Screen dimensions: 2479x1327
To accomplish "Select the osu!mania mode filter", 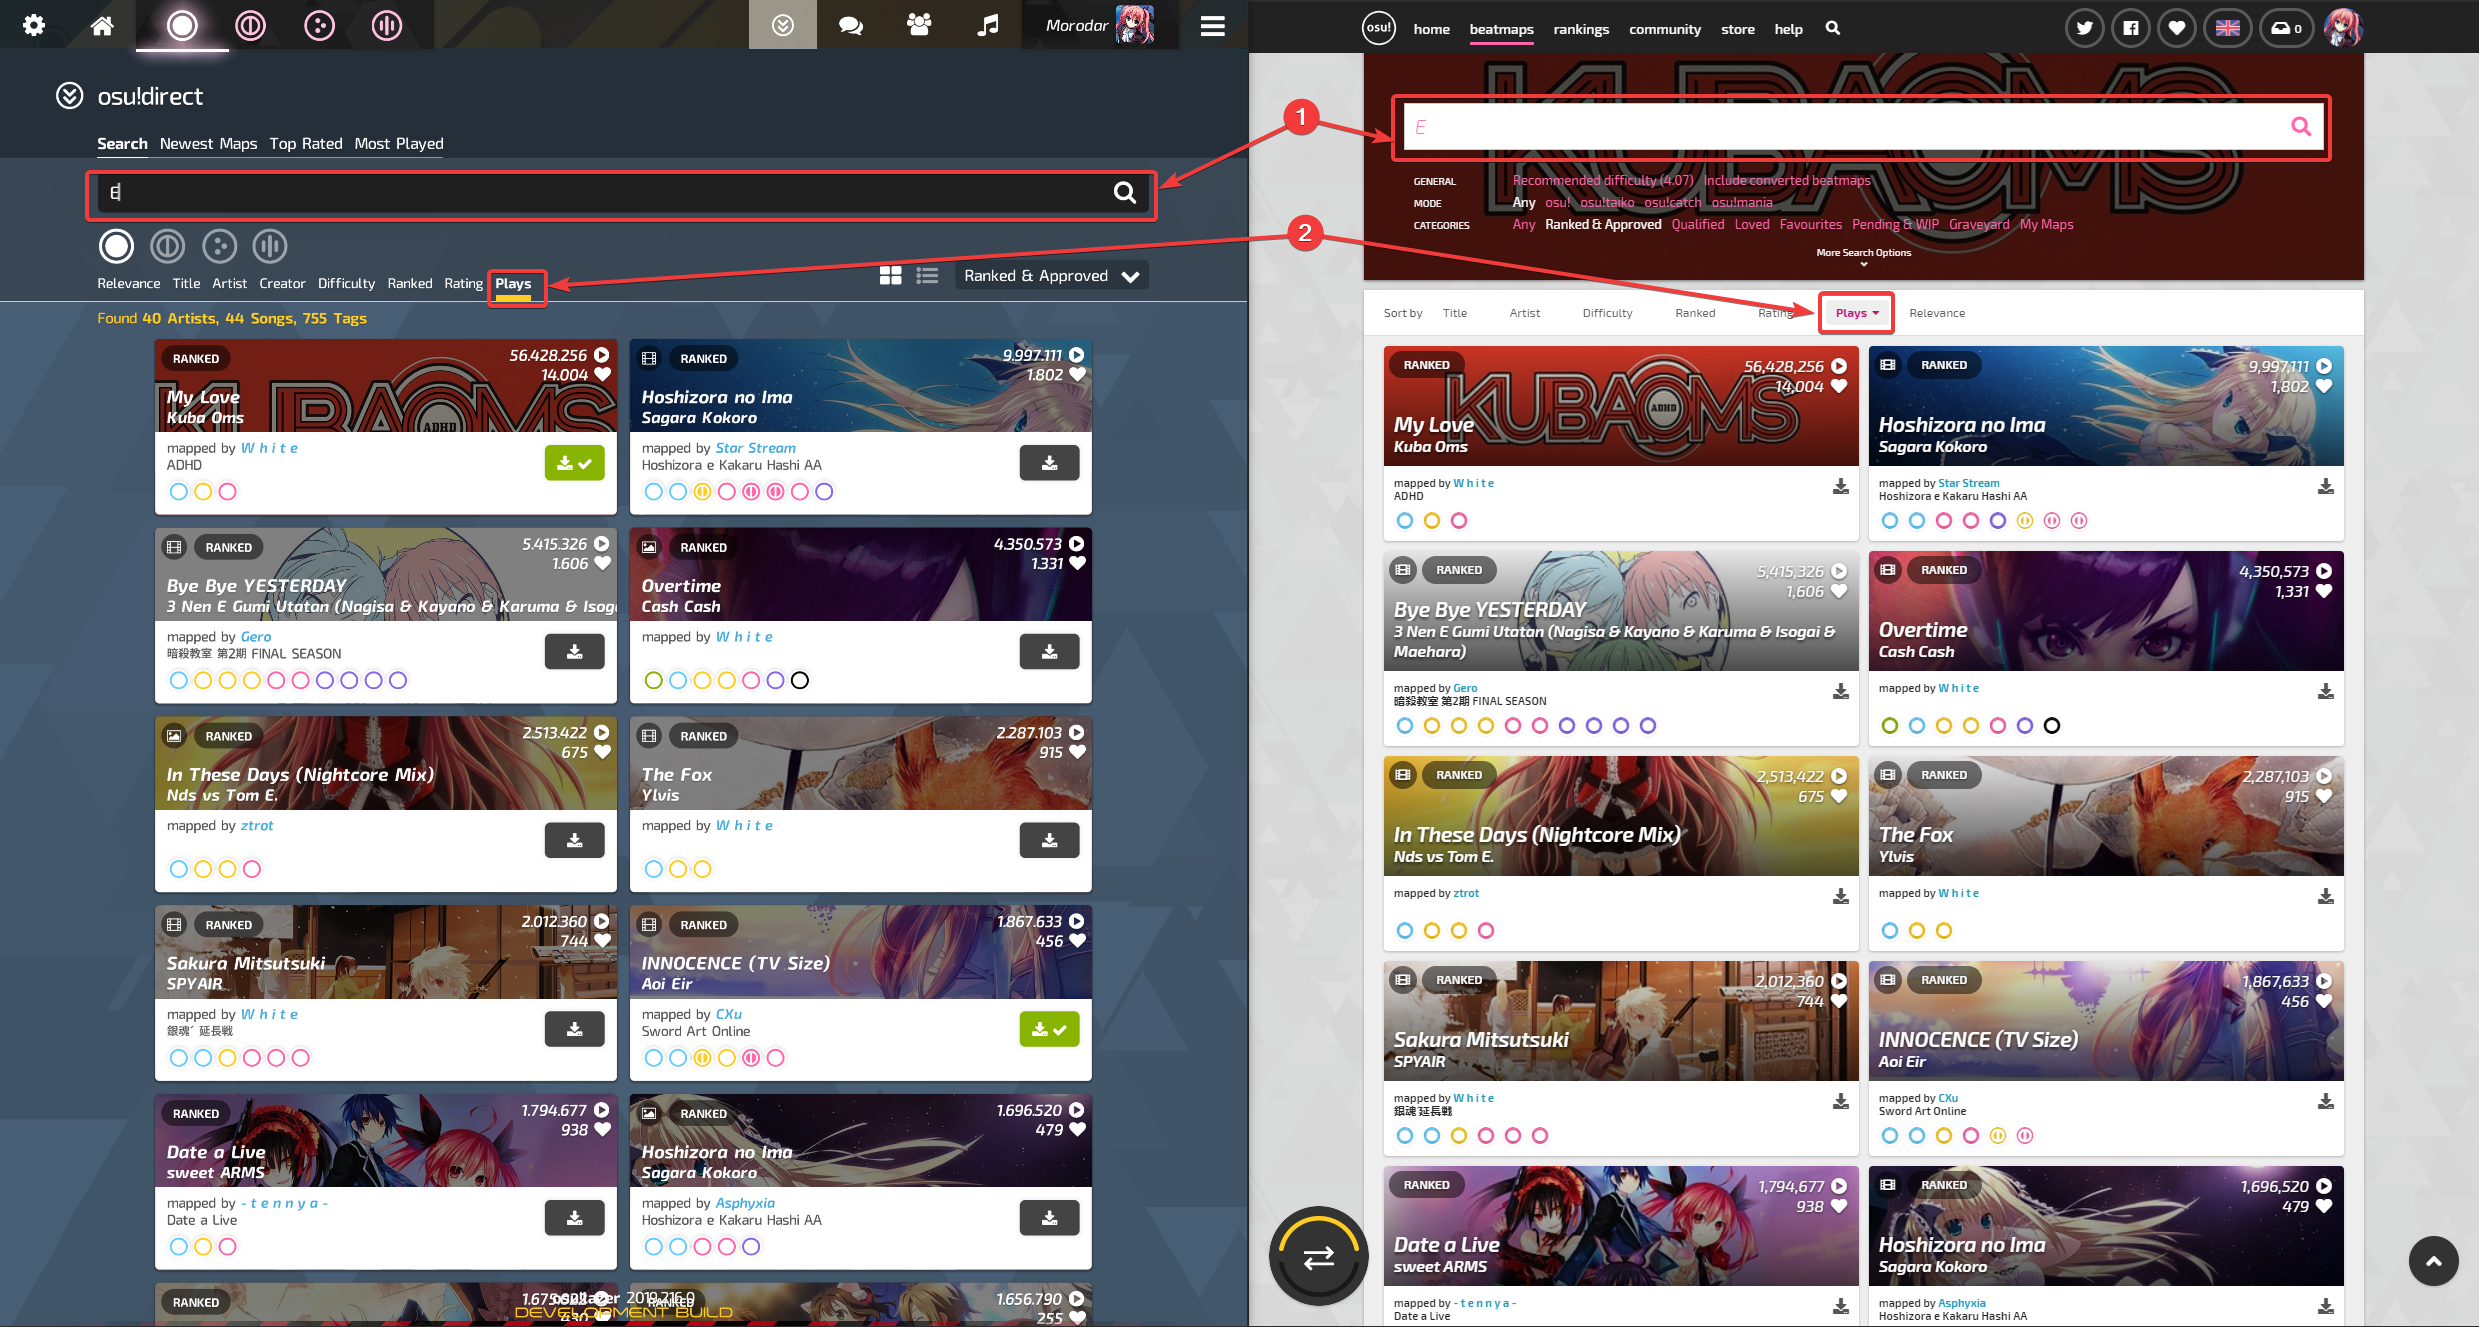I will (x=1741, y=202).
